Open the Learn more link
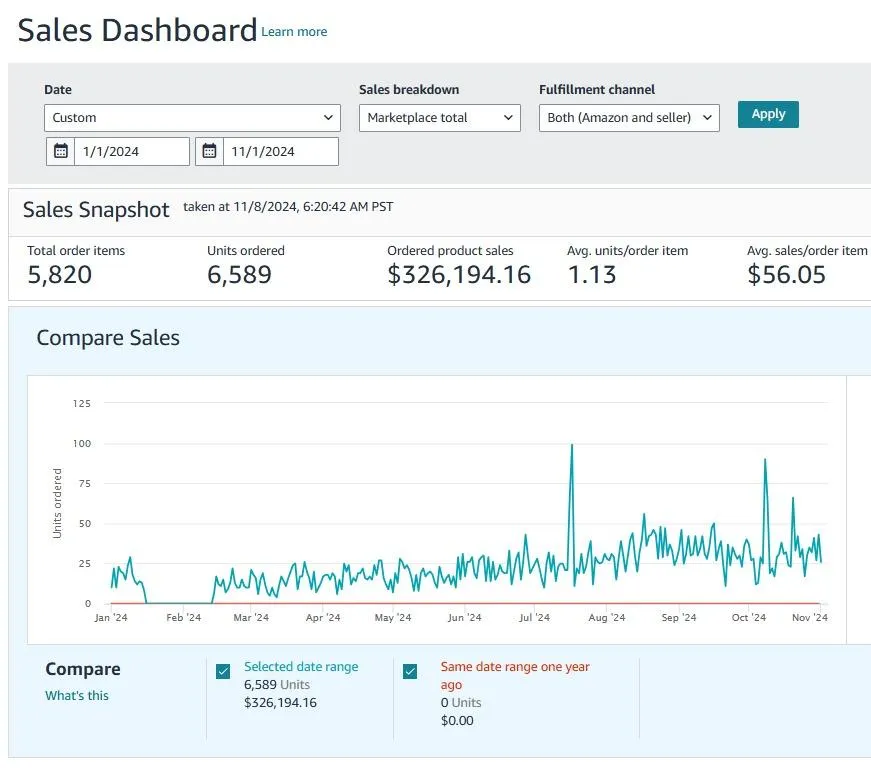This screenshot has height=769, width=871. [294, 32]
